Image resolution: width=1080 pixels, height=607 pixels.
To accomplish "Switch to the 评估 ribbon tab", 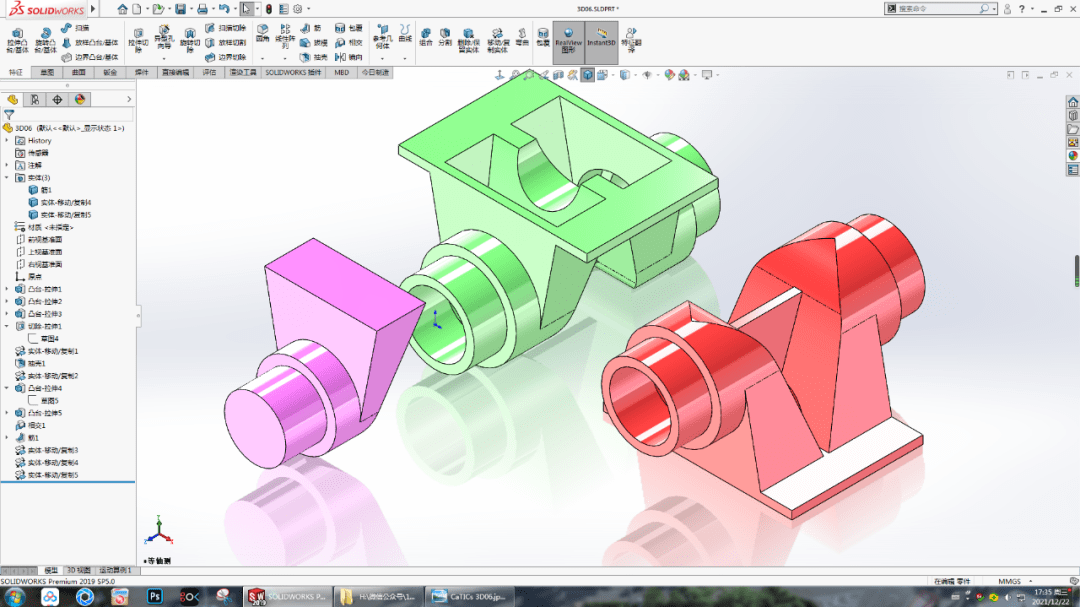I will tap(211, 72).
